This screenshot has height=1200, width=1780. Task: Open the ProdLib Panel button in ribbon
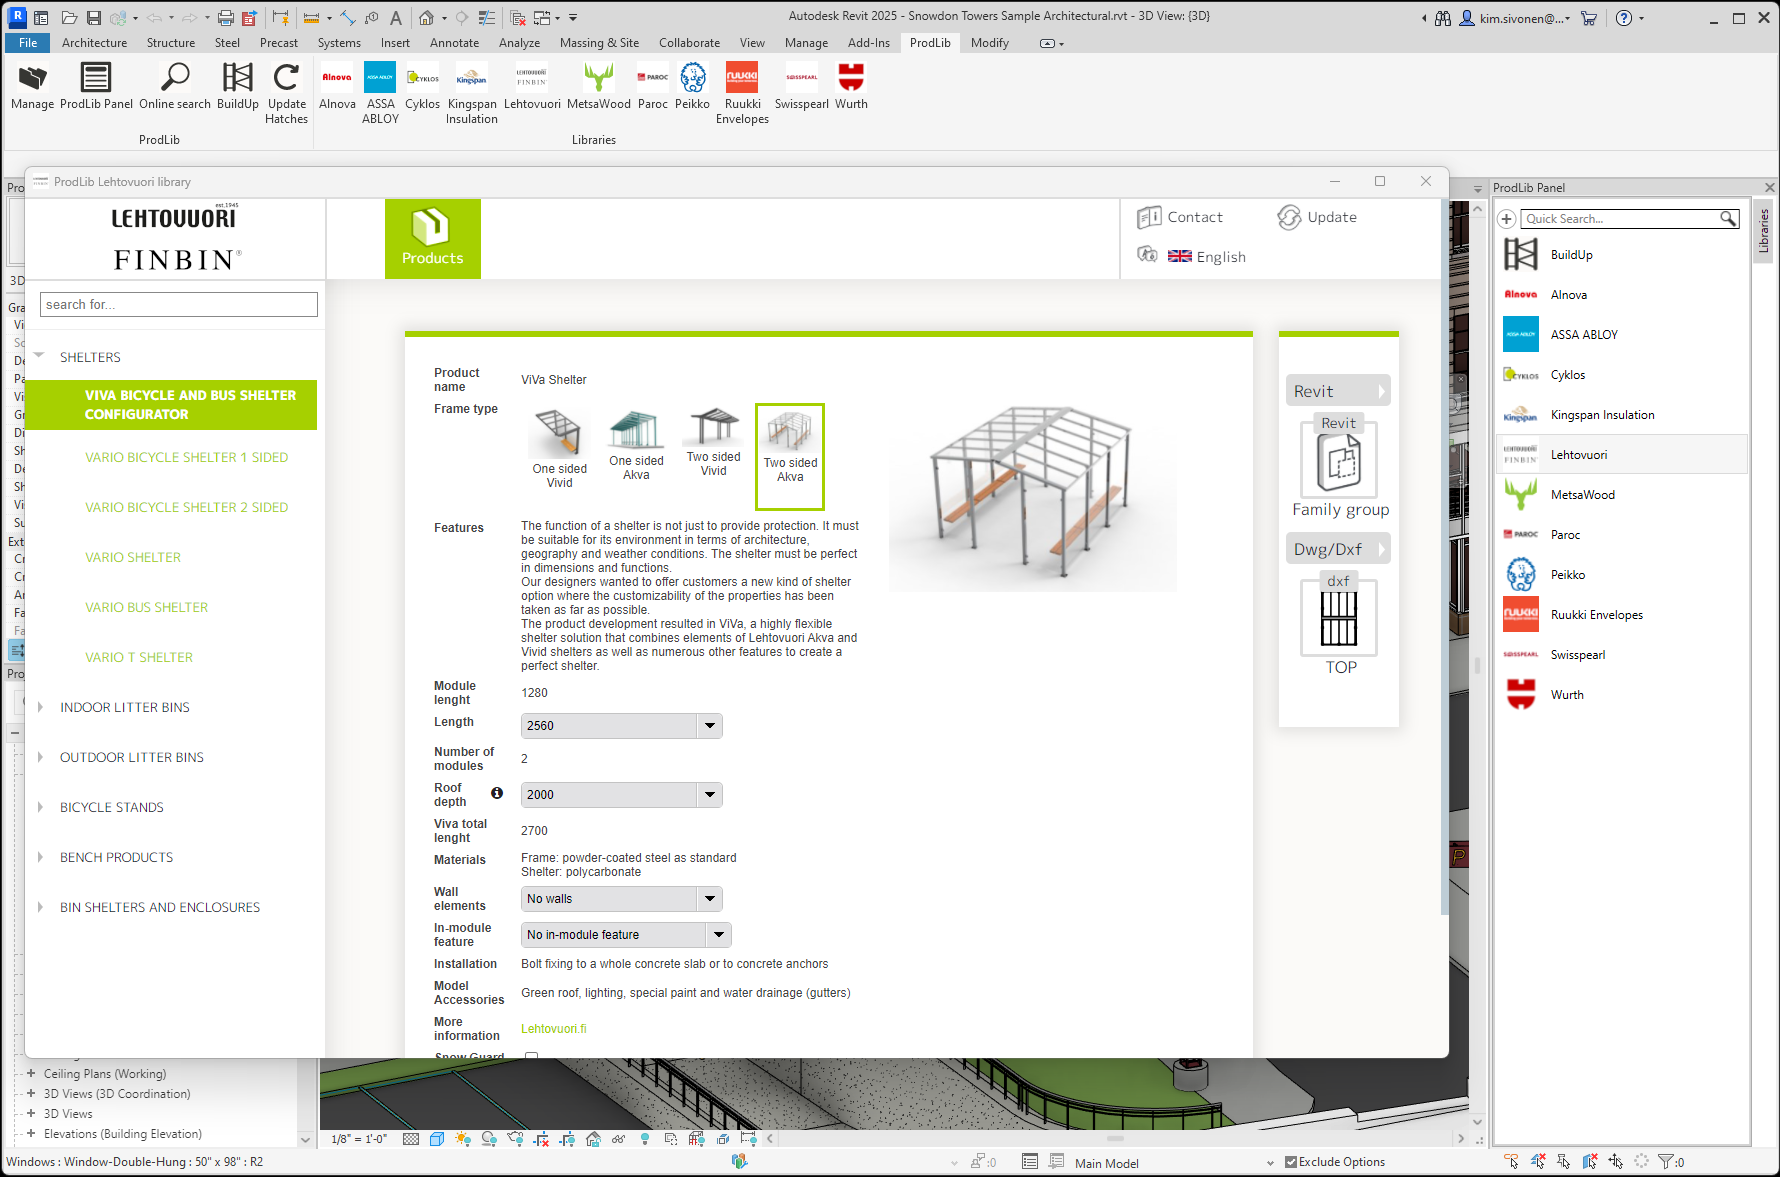96,86
